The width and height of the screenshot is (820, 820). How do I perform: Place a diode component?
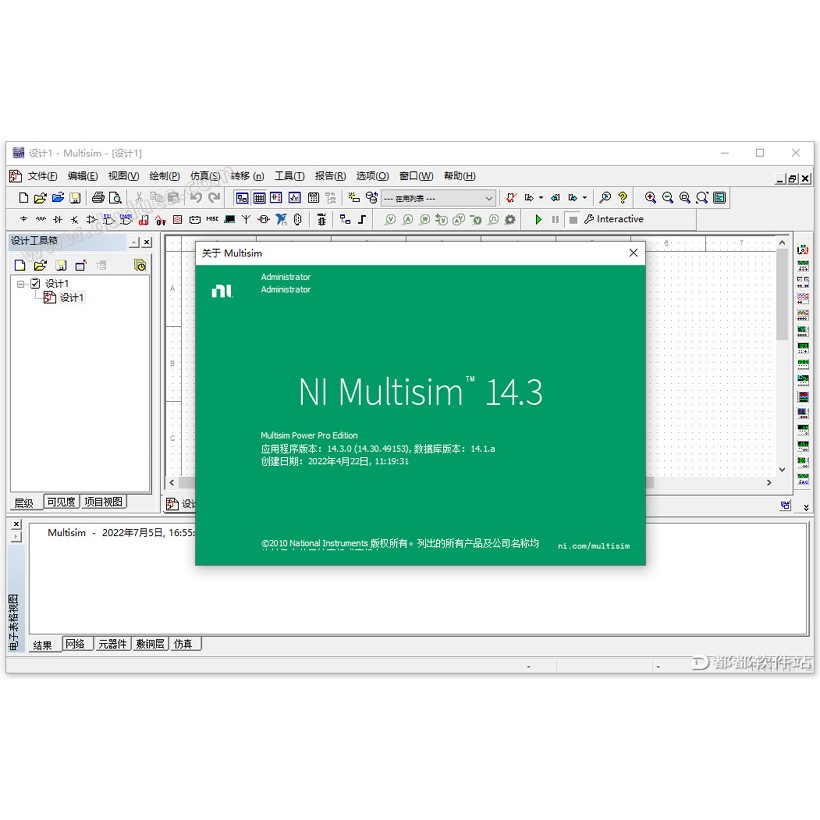(x=58, y=220)
